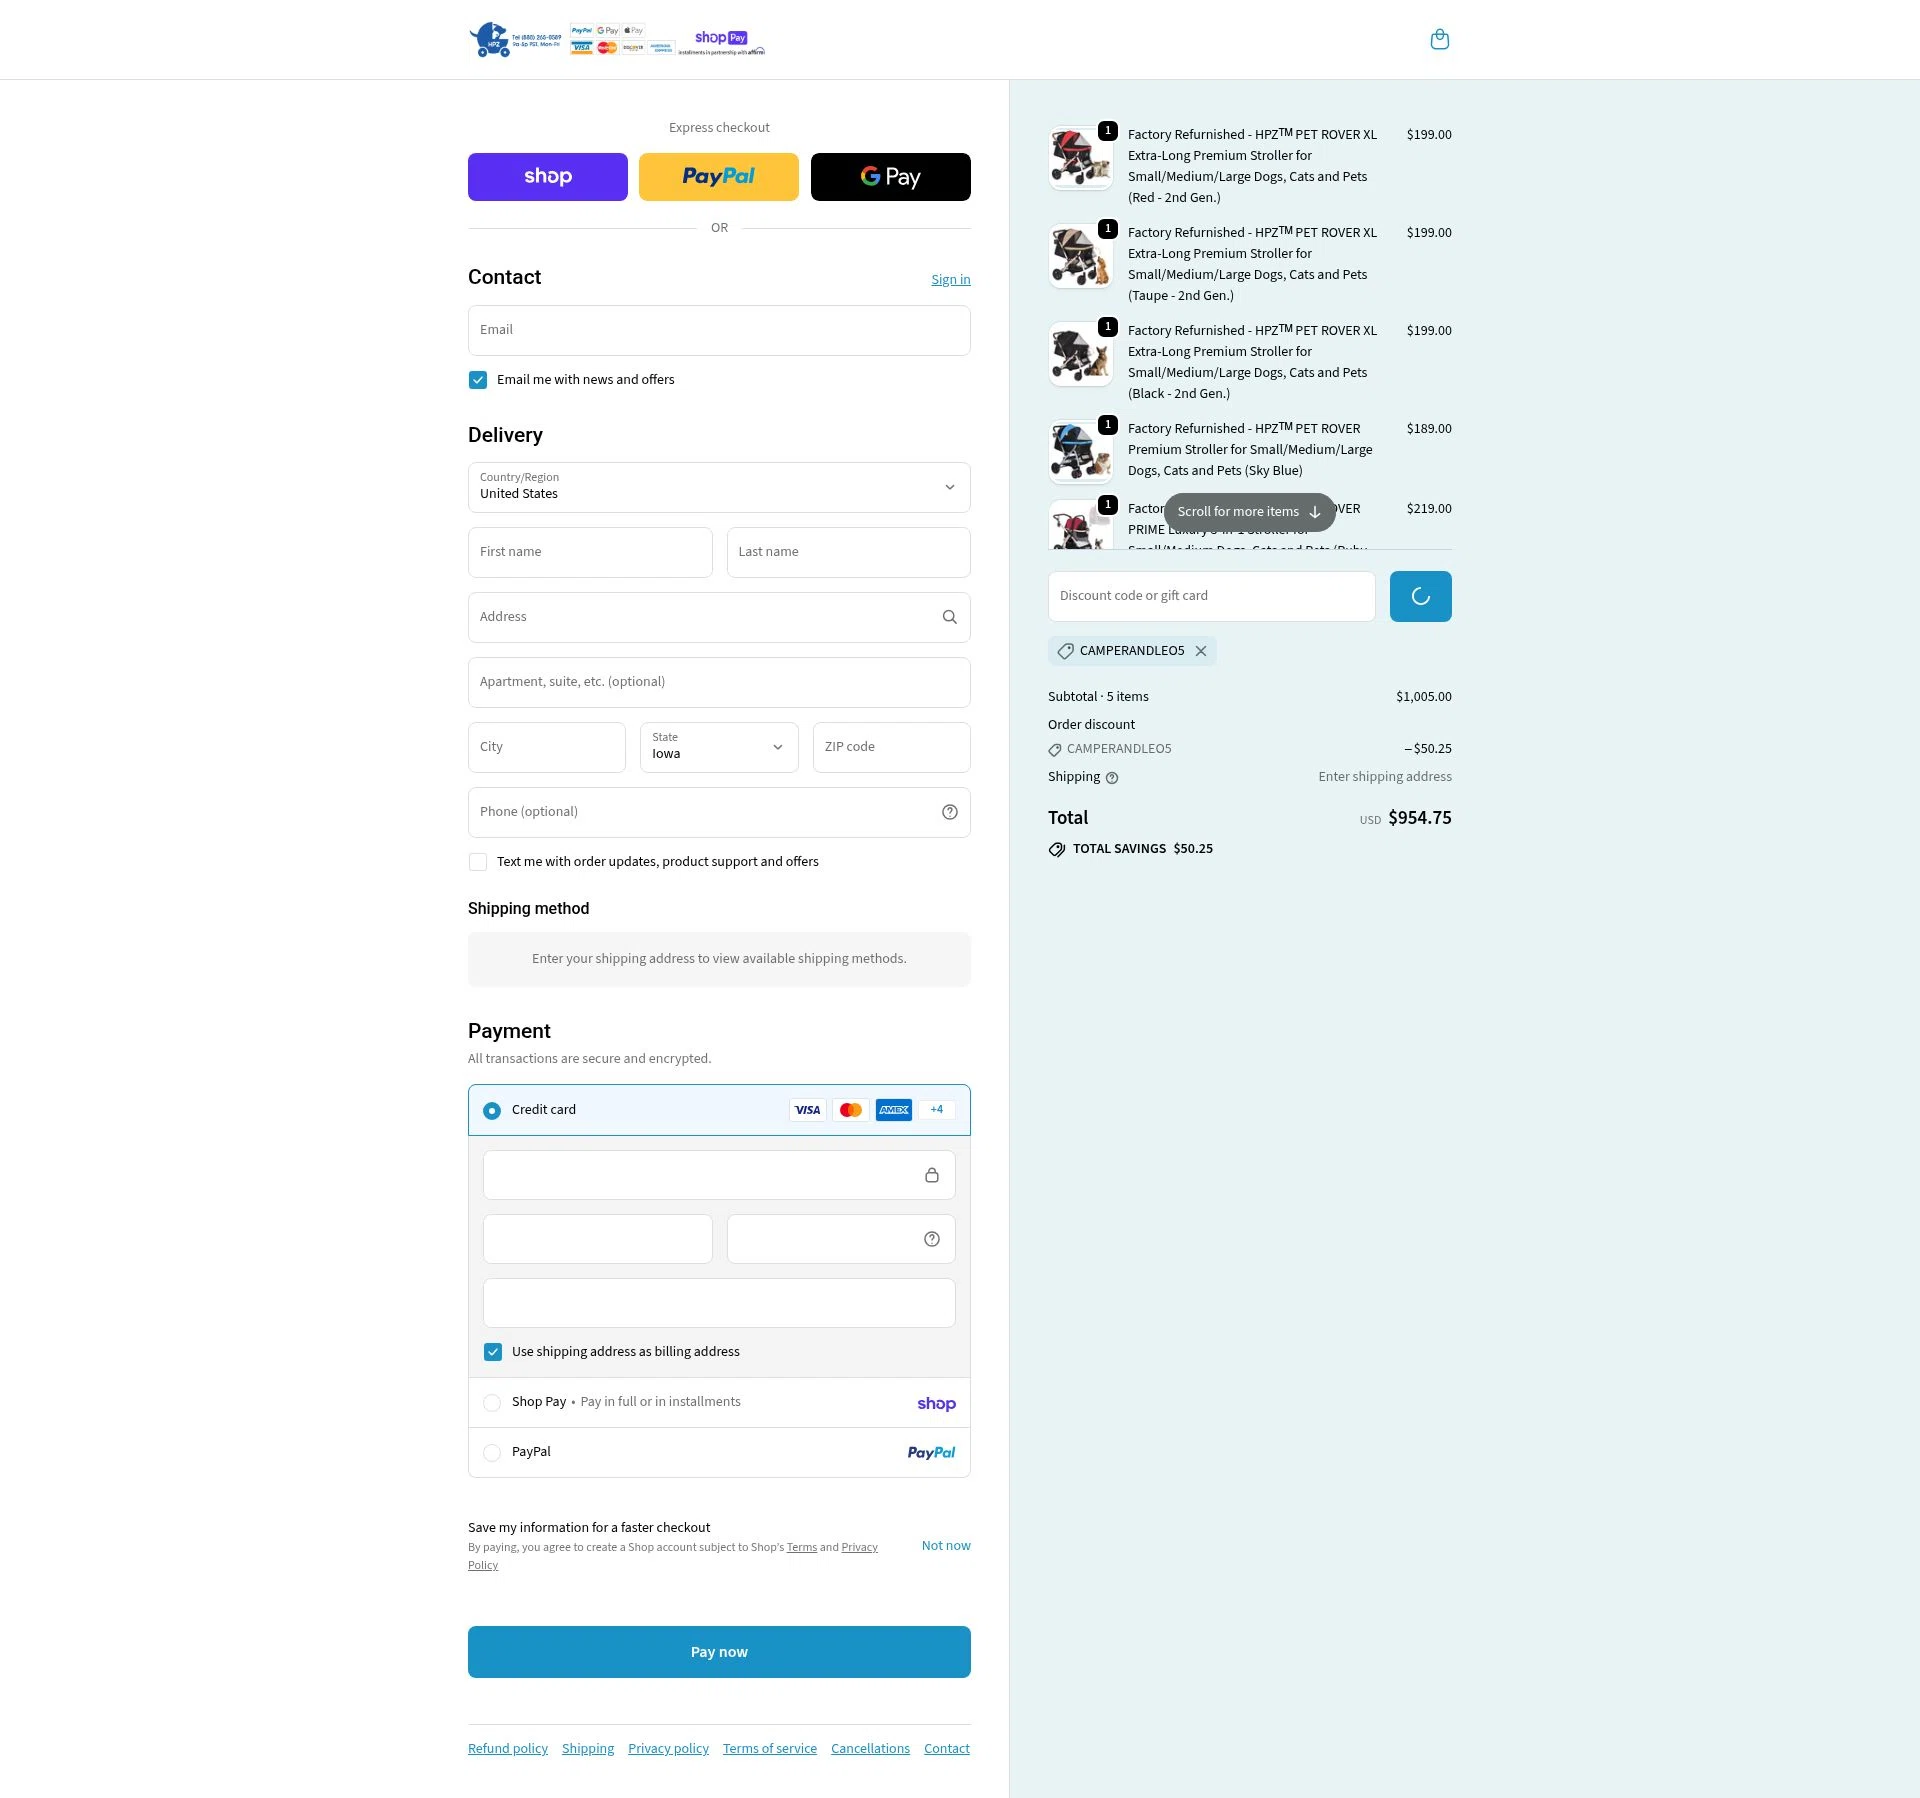Click the address search magnifier icon
Image resolution: width=1920 pixels, height=1798 pixels.
(x=949, y=617)
